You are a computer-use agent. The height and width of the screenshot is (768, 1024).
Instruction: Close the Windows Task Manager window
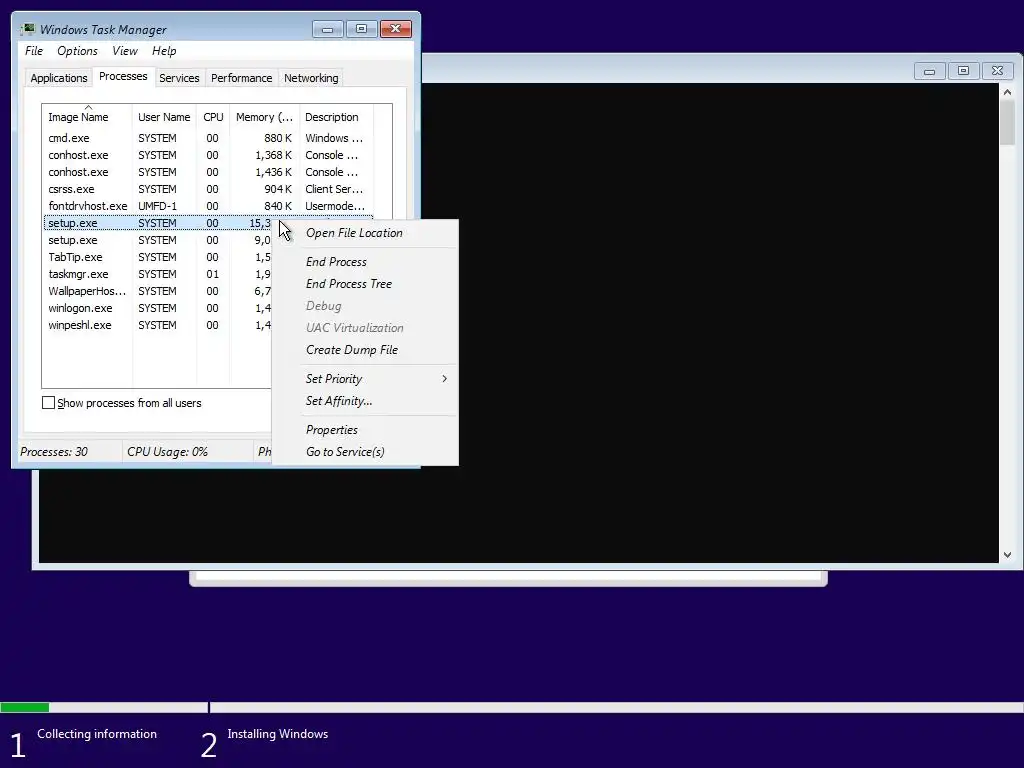[x=395, y=29]
